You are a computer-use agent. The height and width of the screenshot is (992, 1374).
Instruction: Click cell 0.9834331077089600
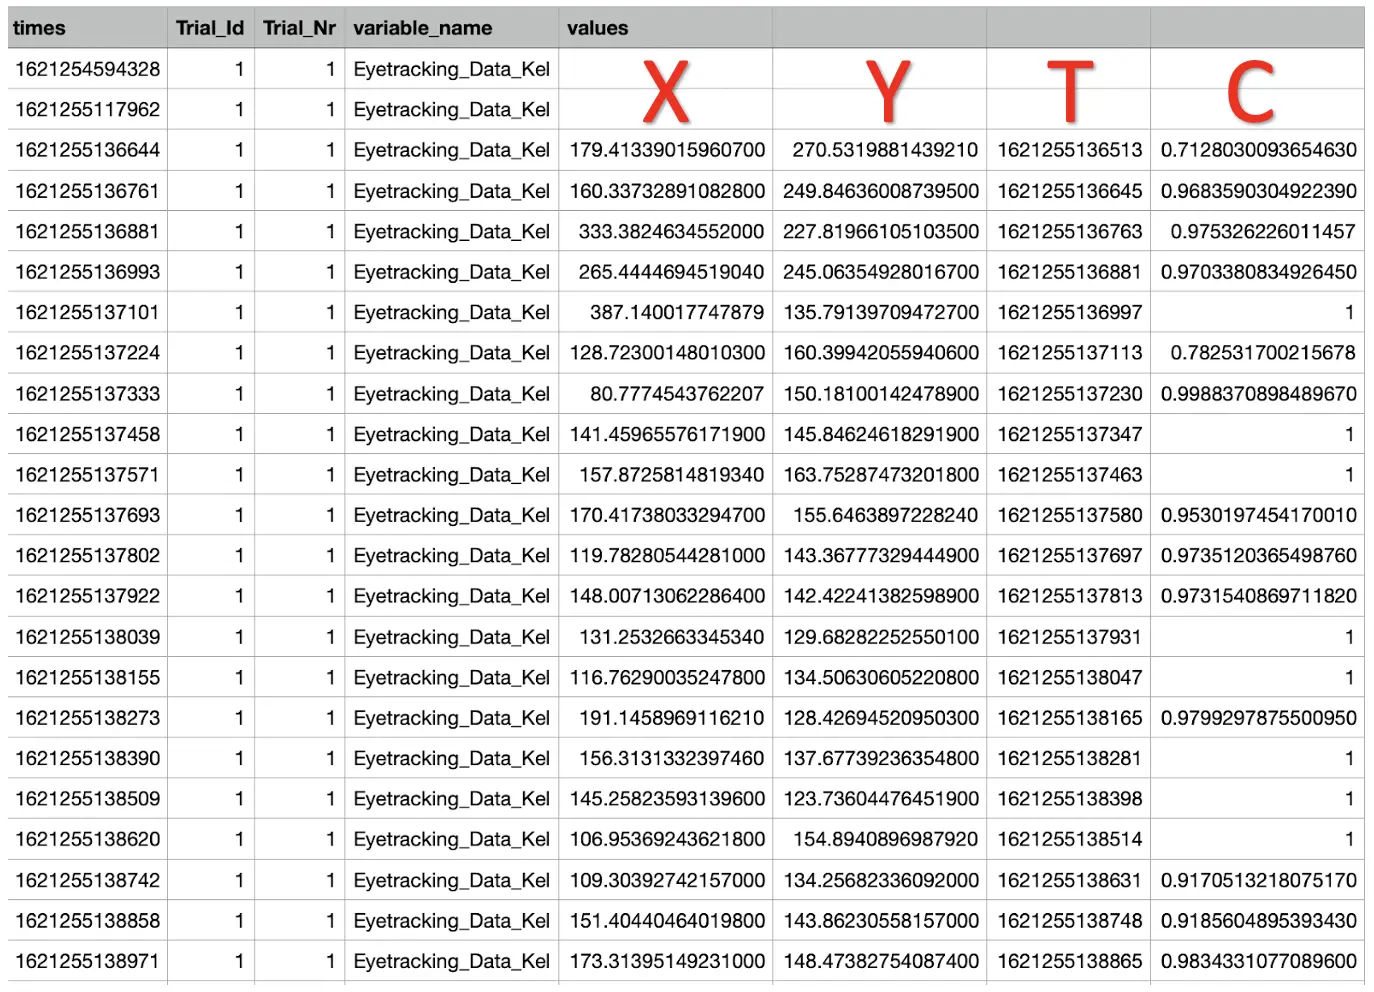[1257, 961]
